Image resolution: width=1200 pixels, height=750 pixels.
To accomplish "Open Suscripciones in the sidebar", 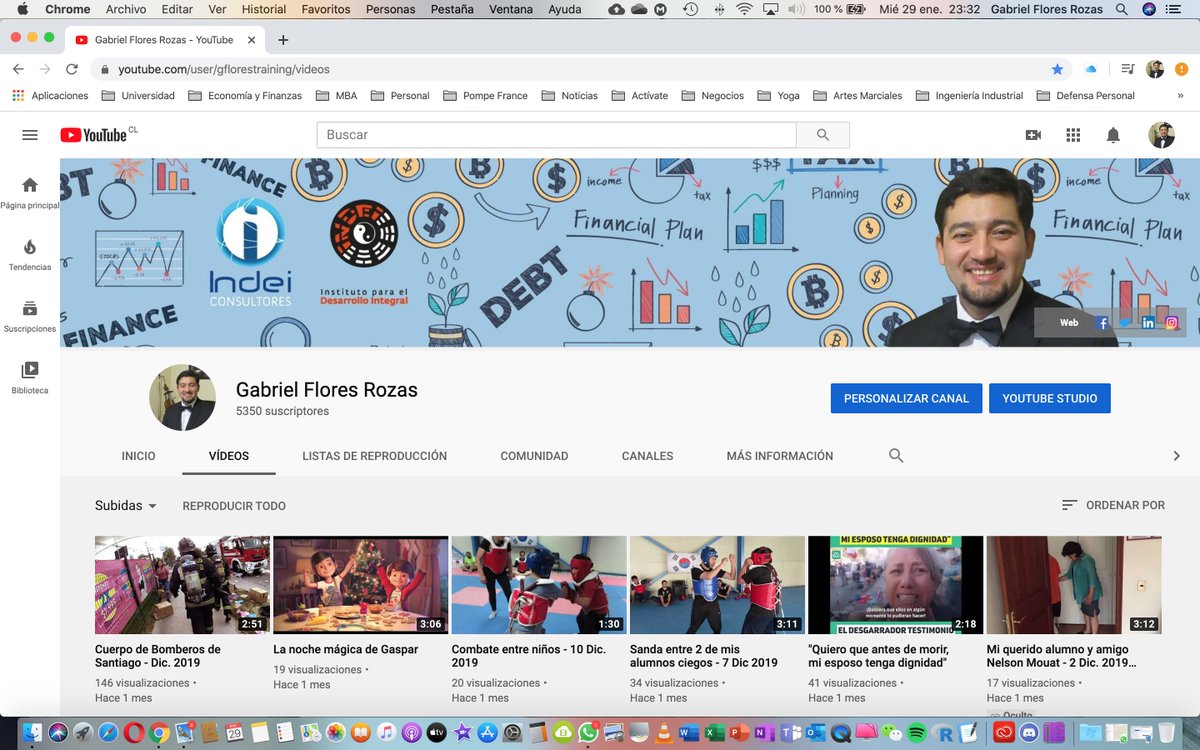I will pyautogui.click(x=30, y=316).
